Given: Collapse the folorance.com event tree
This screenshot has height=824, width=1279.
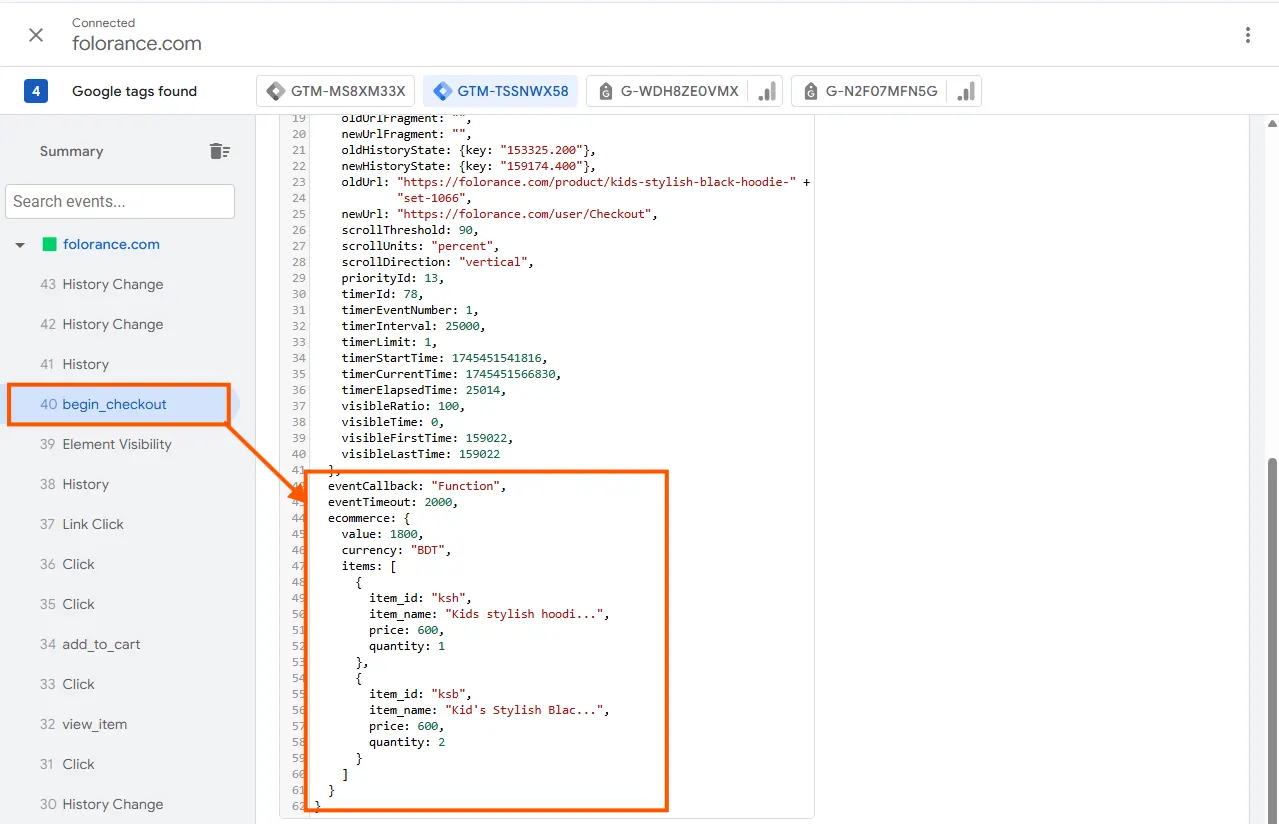Looking at the screenshot, I should point(20,245).
